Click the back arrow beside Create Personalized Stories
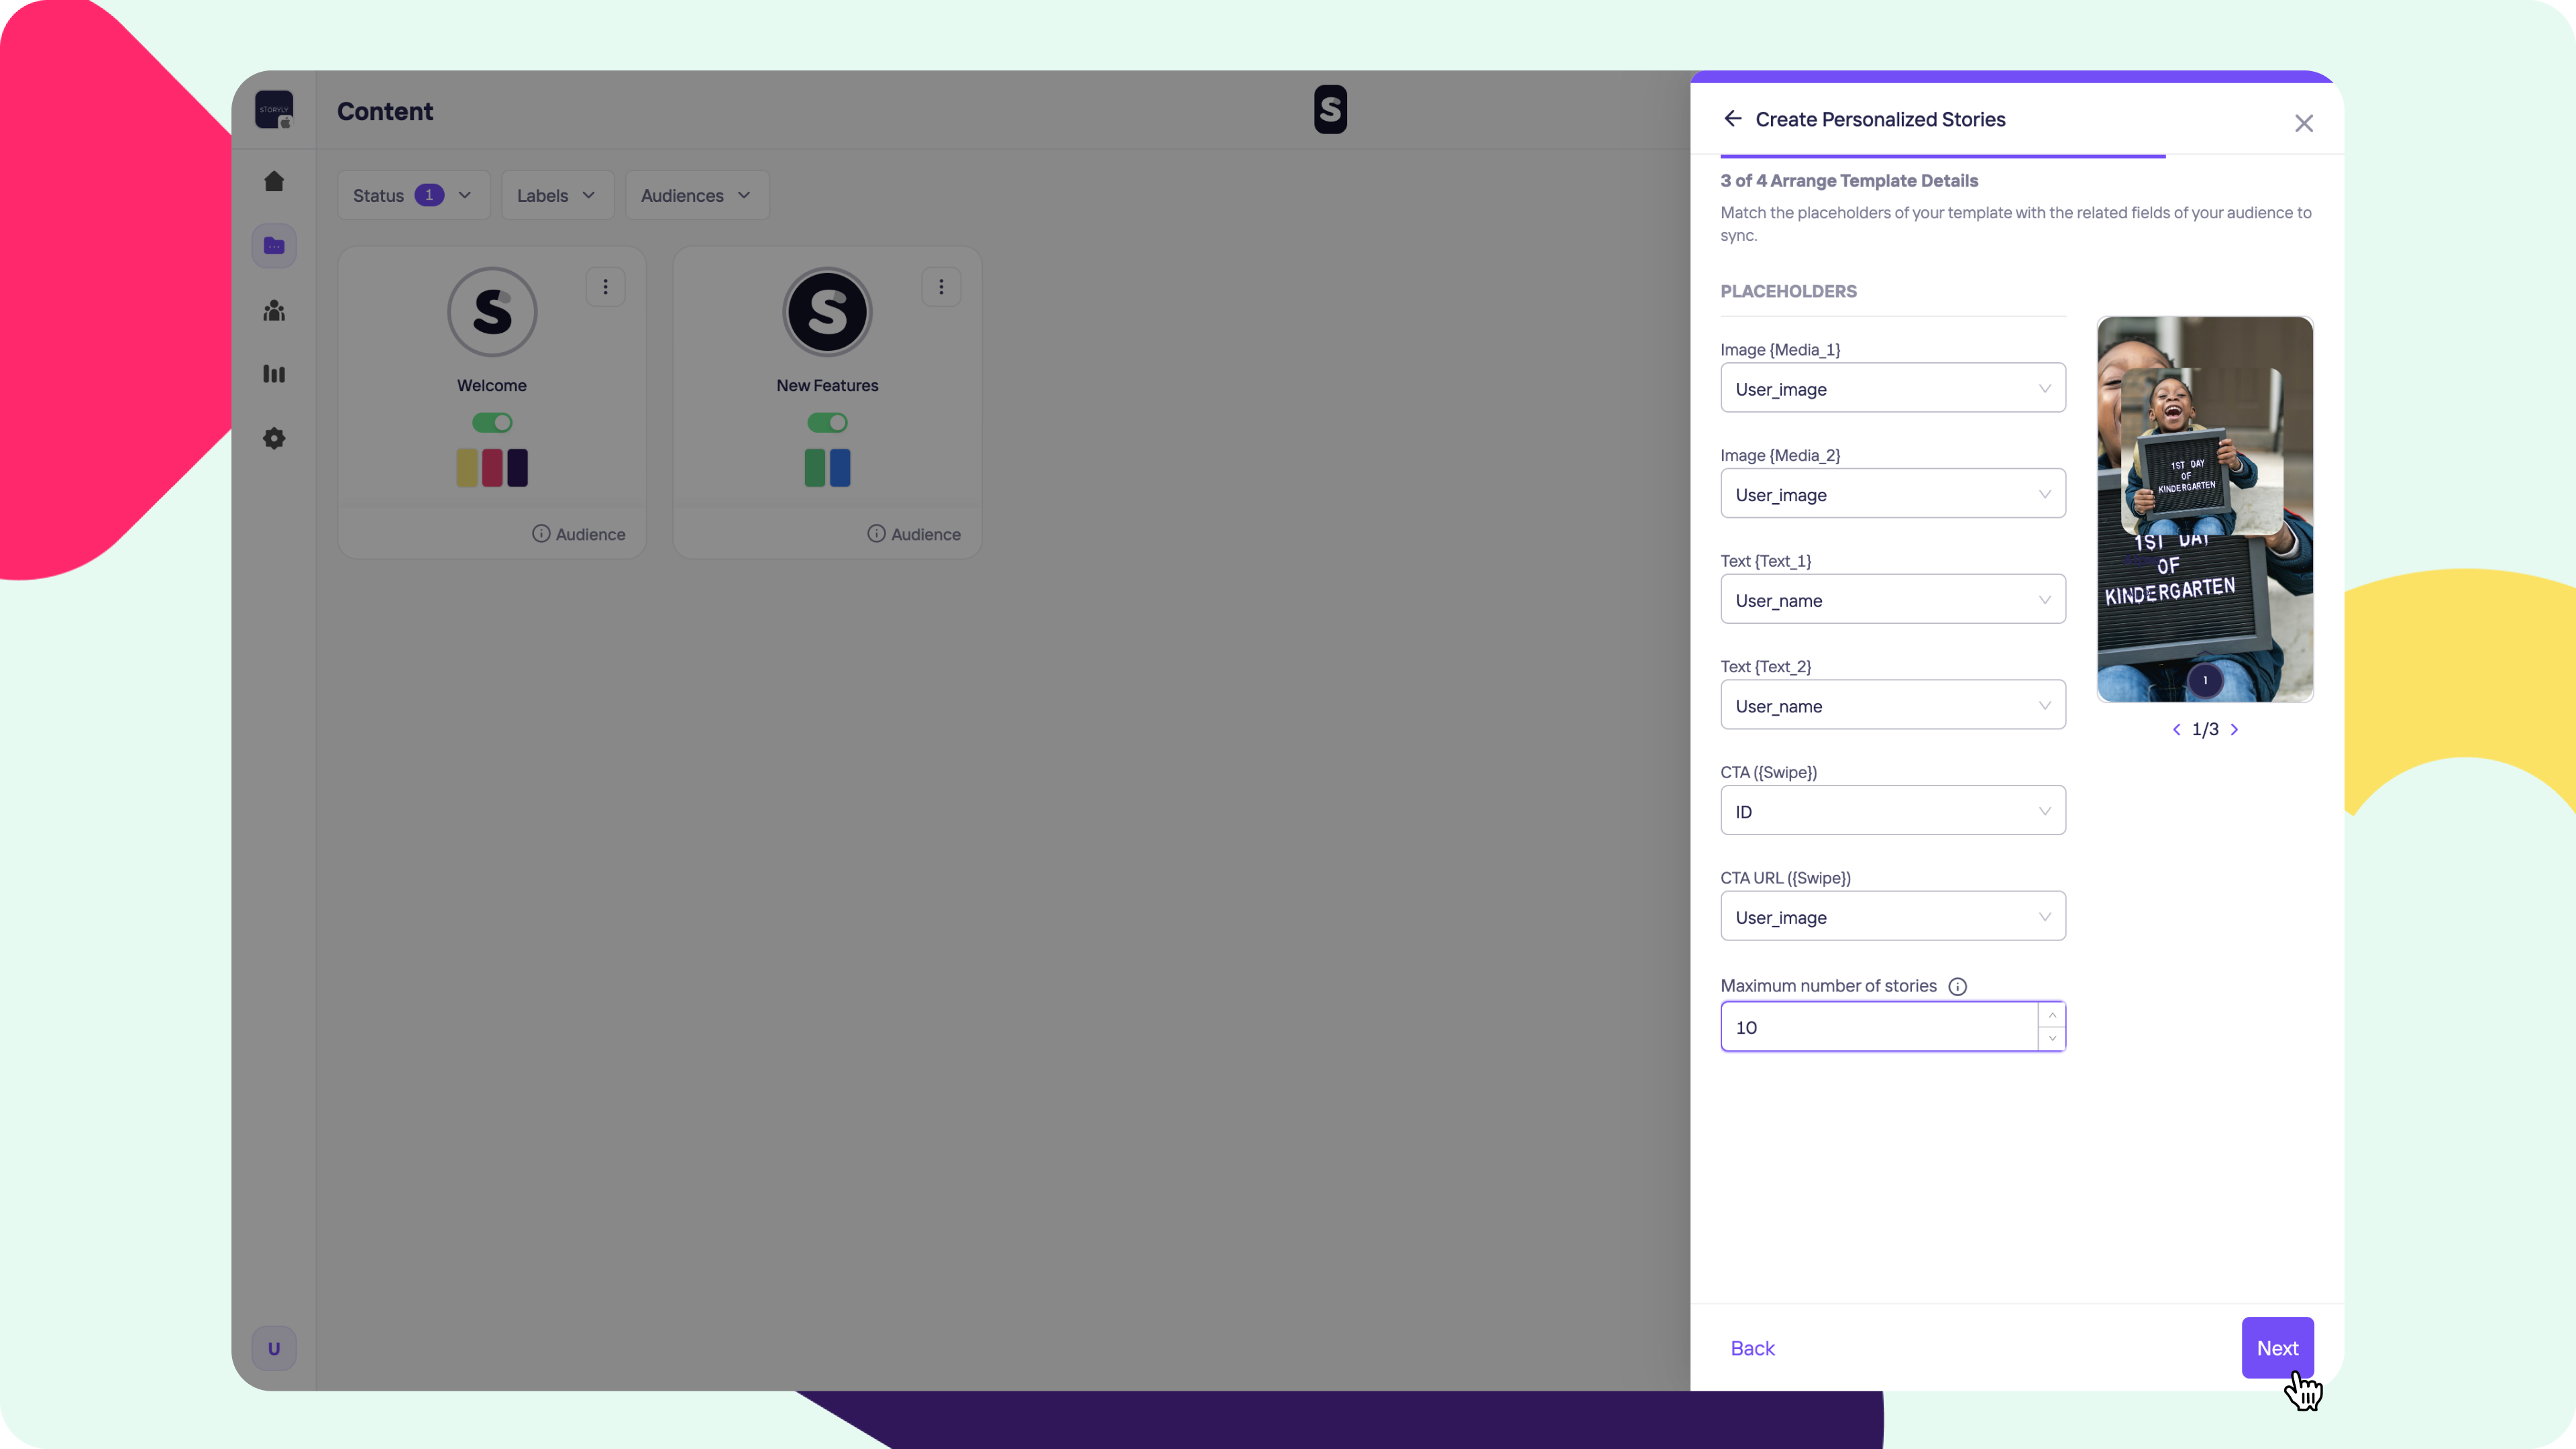This screenshot has height=1449, width=2576. coord(1733,119)
